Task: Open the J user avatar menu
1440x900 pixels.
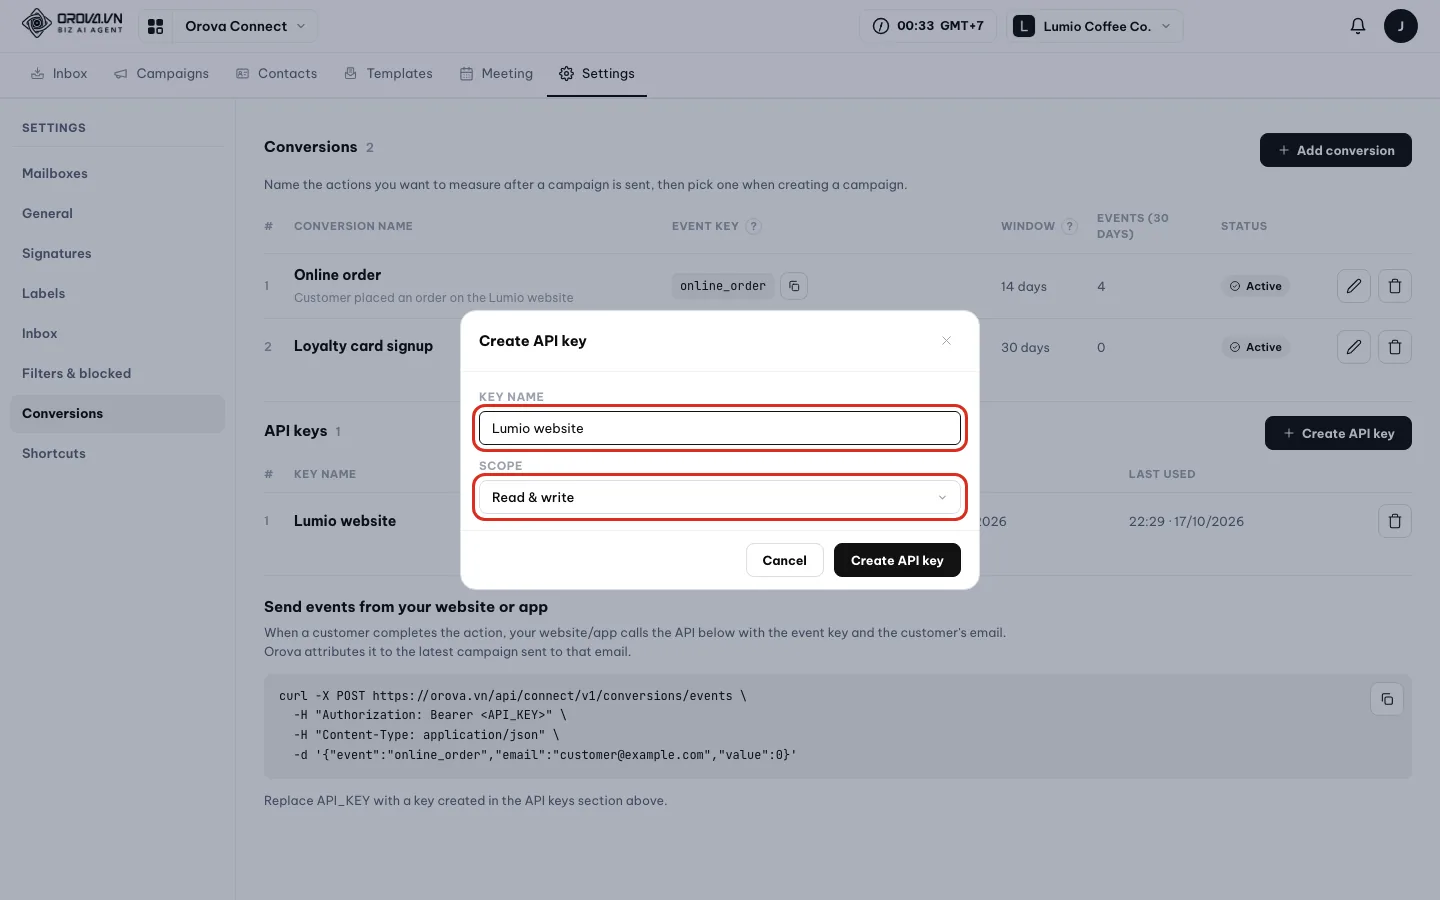Action: (1401, 26)
